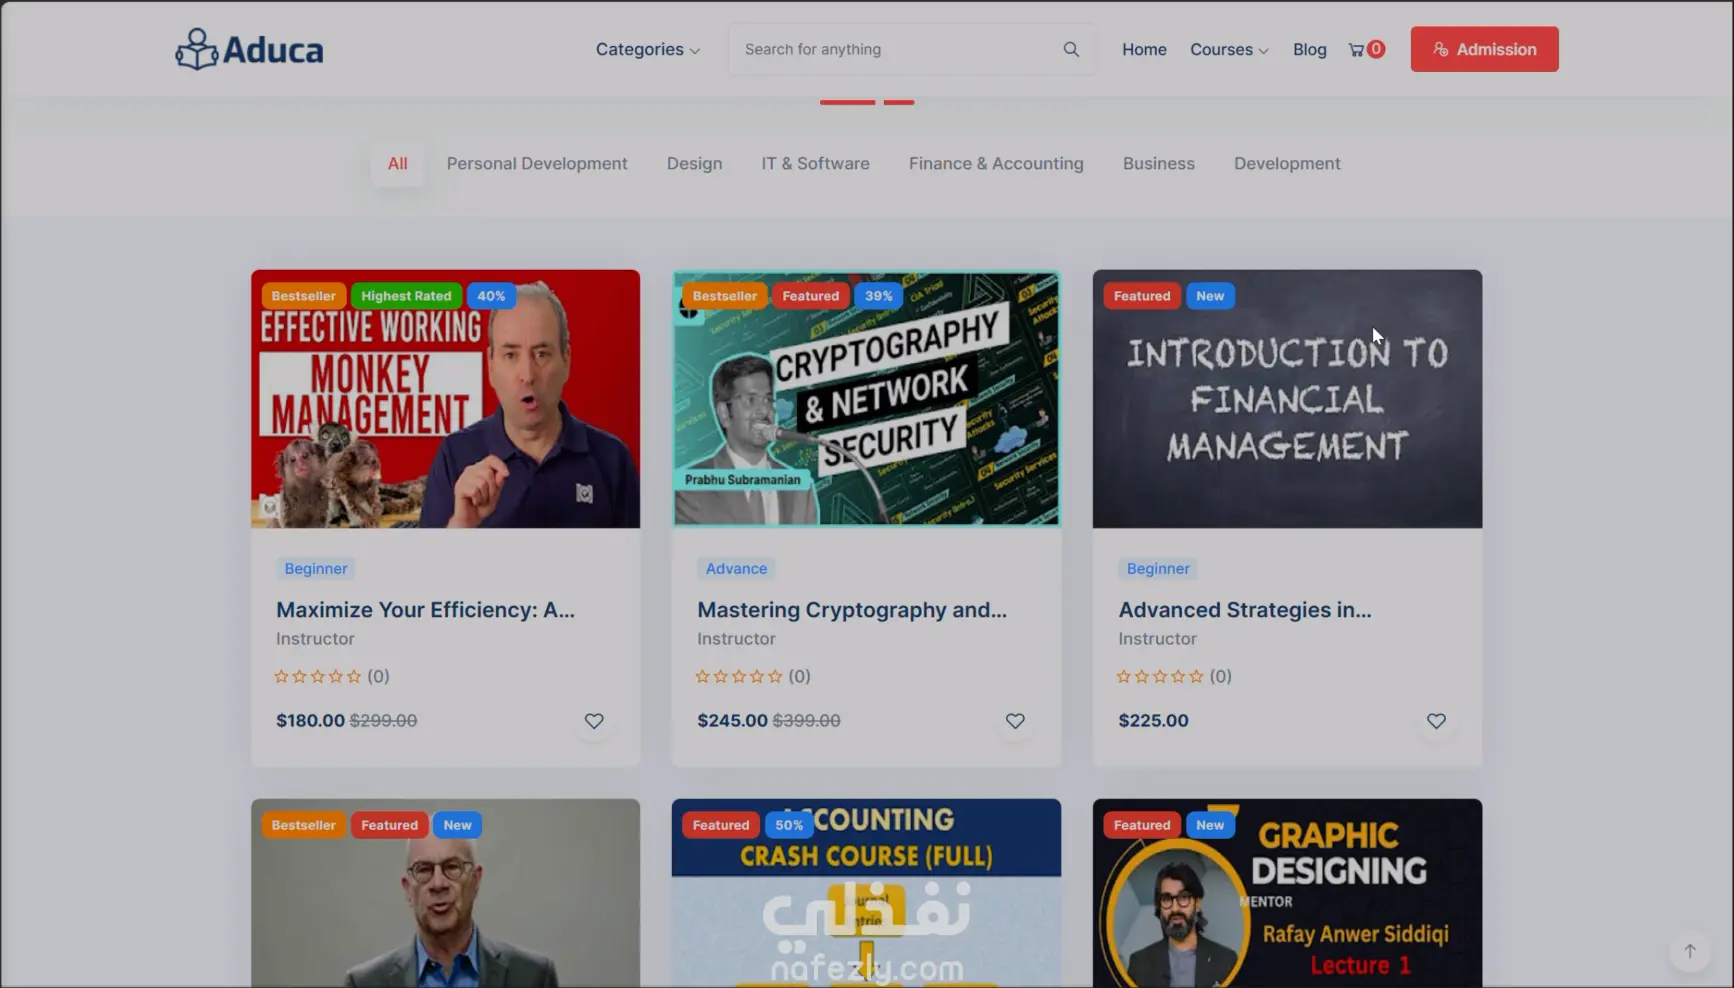Open the Graphic Designing course thumbnail
Image resolution: width=1734 pixels, height=988 pixels.
tap(1288, 893)
